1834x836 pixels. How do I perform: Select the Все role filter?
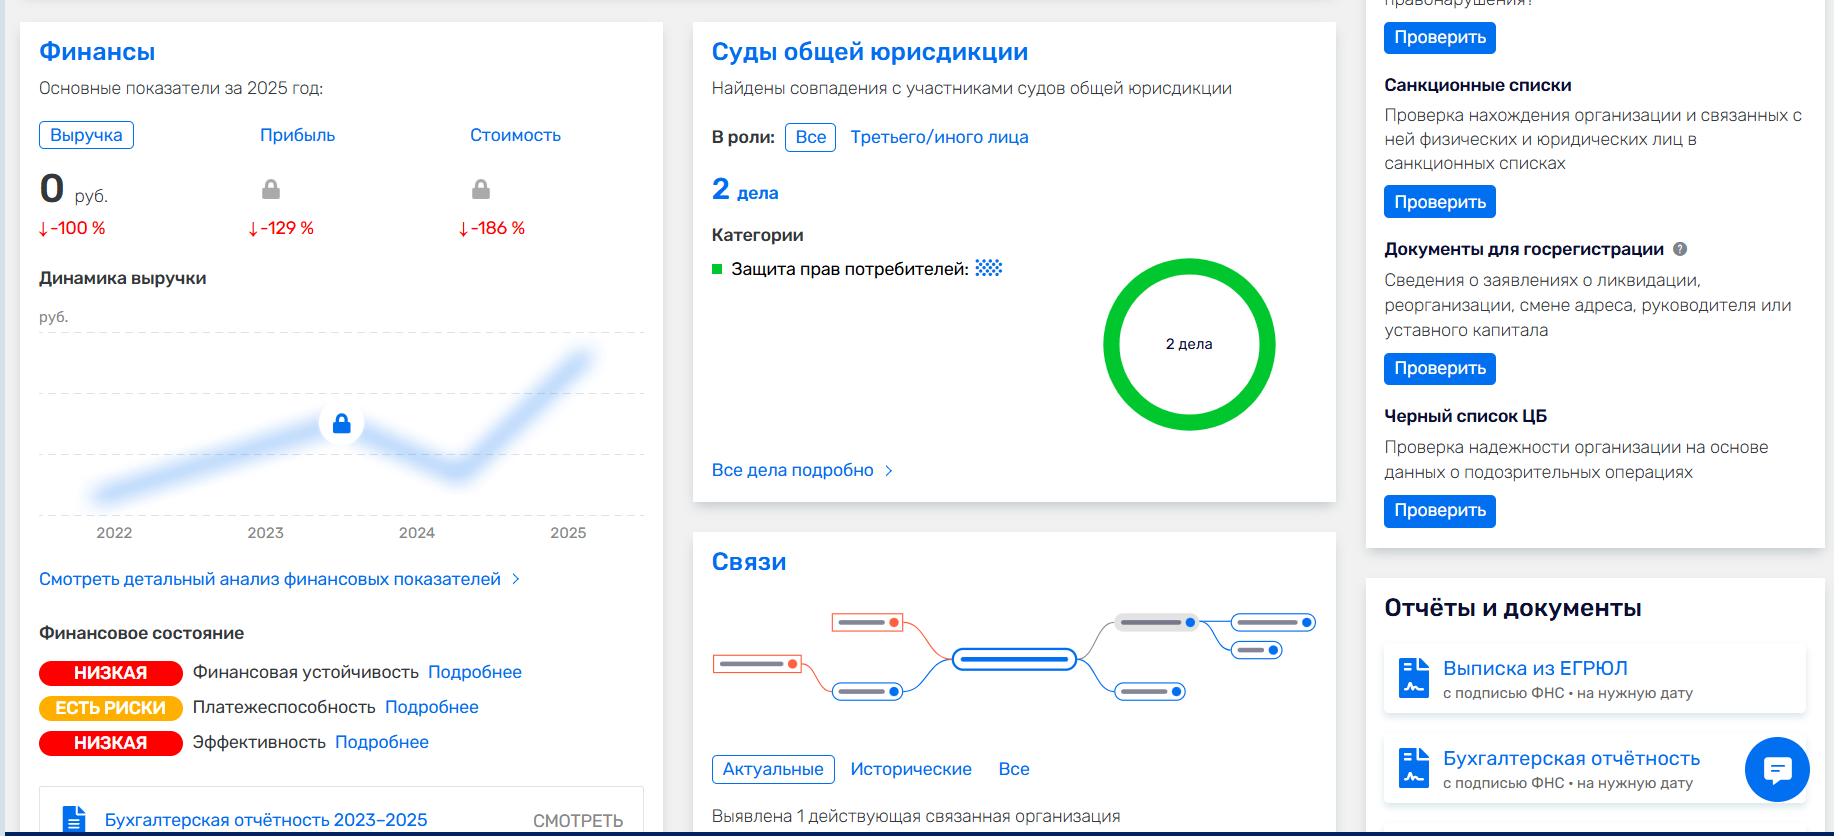pyautogui.click(x=811, y=137)
